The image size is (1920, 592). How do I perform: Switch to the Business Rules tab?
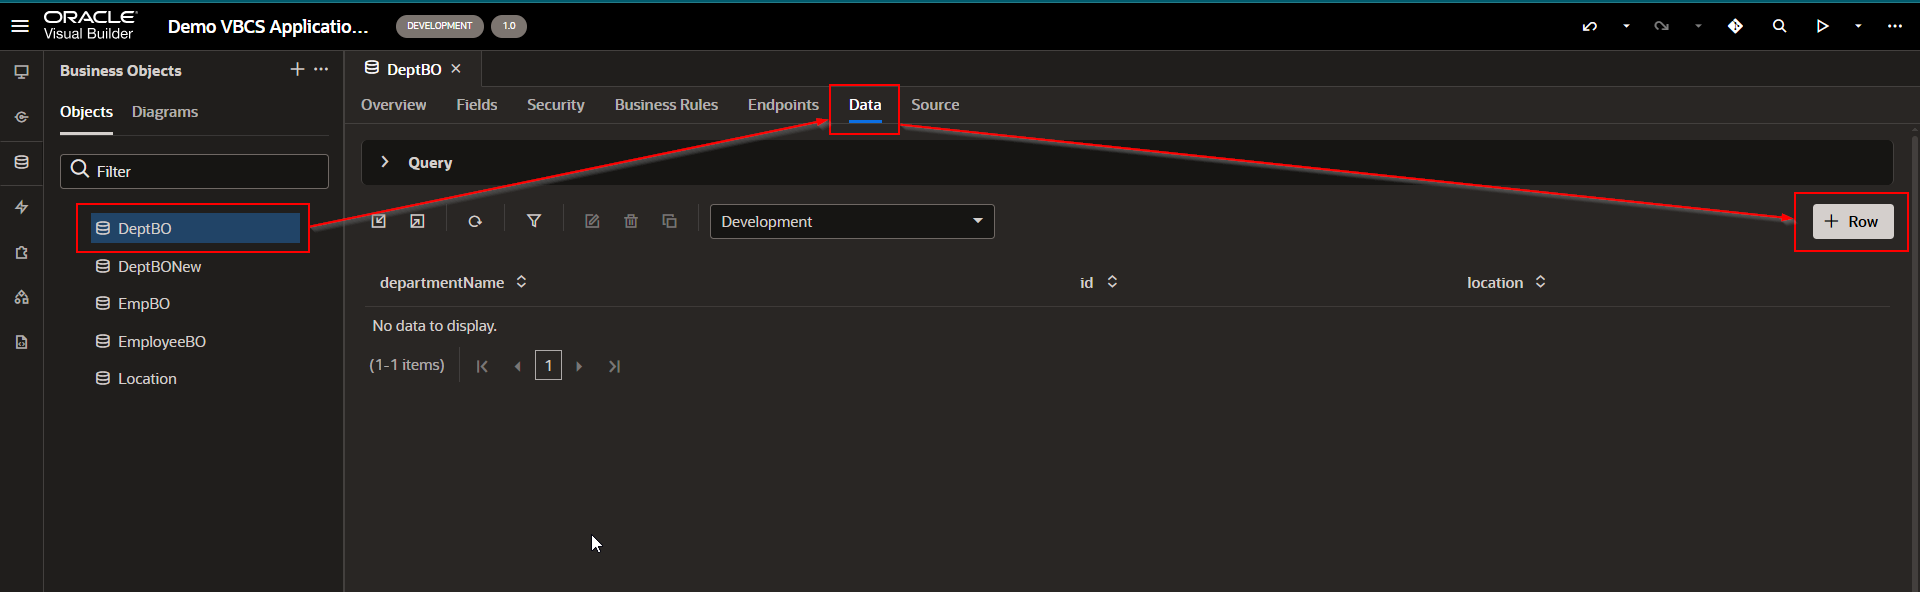pos(666,105)
